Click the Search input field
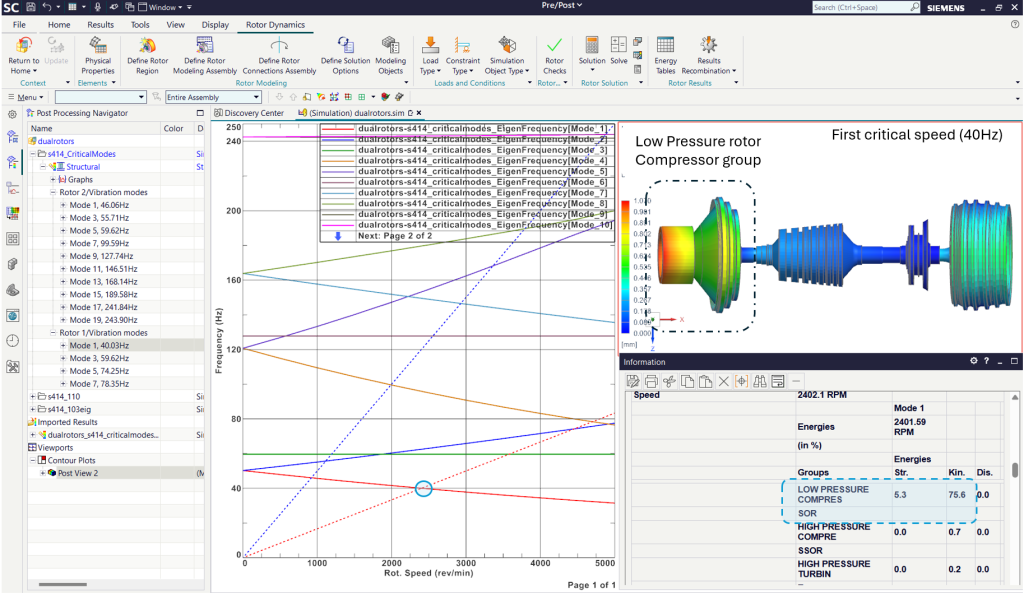The height and width of the screenshot is (593, 1024). [860, 7]
